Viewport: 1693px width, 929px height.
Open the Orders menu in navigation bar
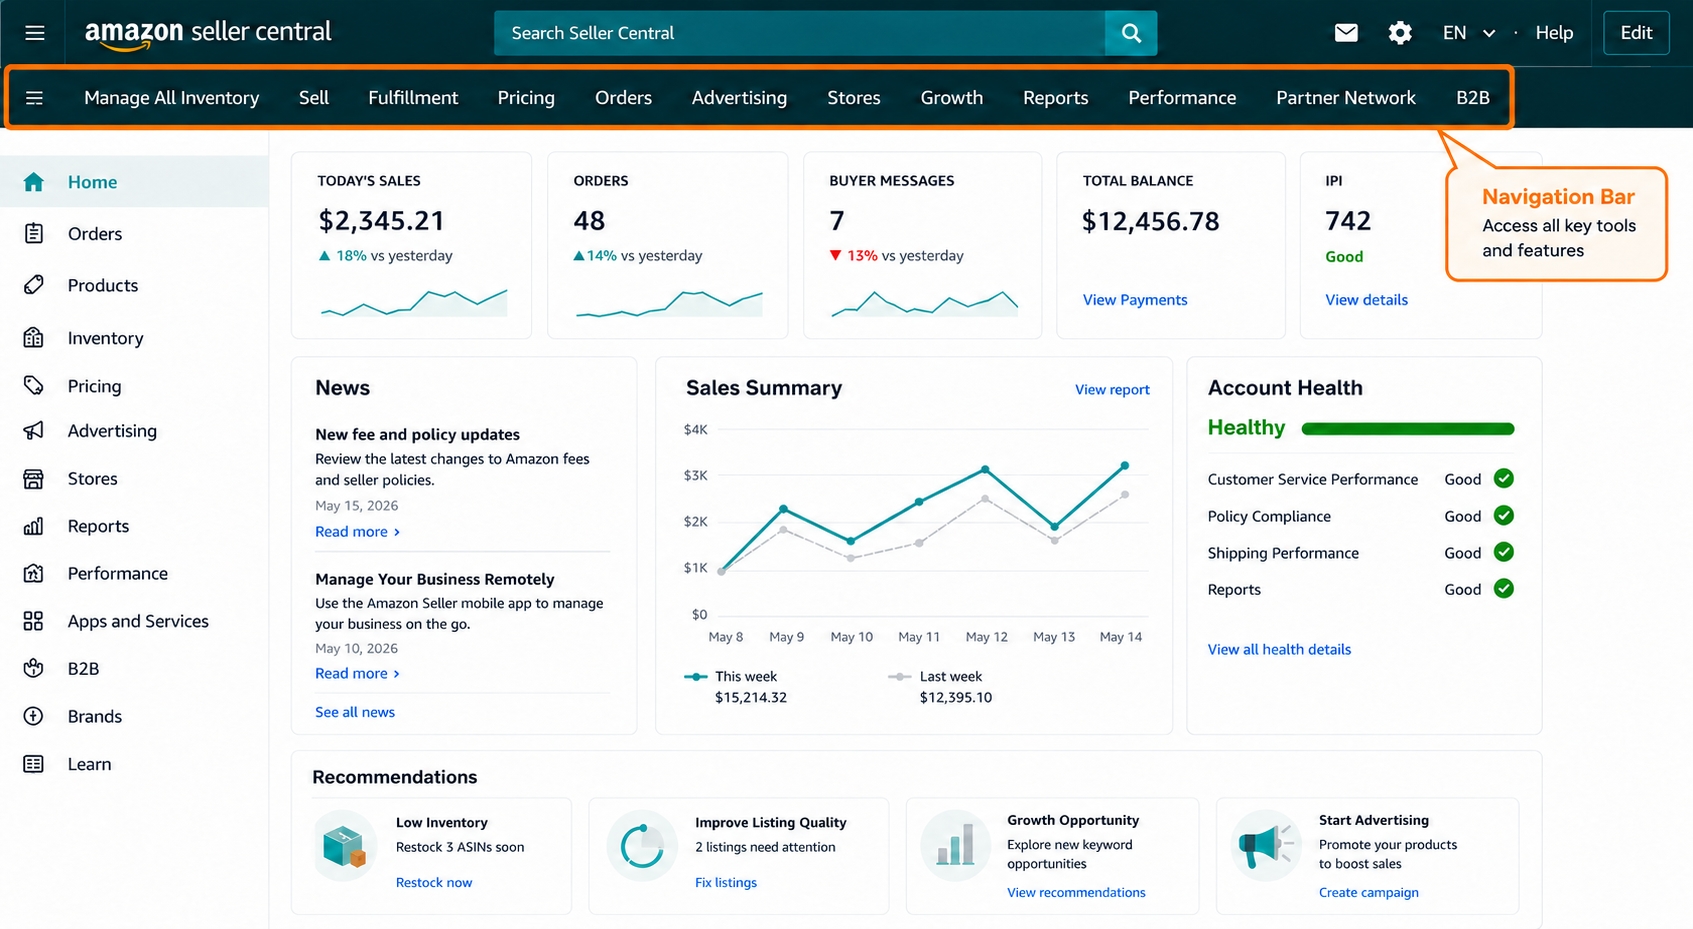pos(623,98)
